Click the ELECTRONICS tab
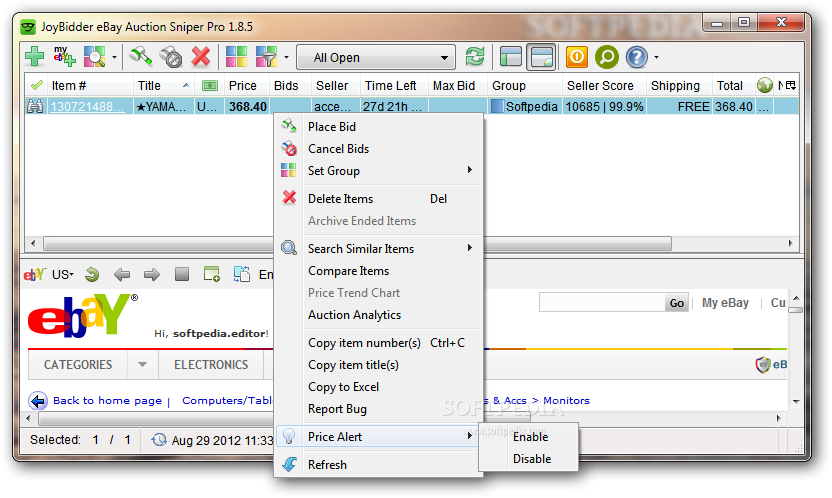 [x=211, y=365]
